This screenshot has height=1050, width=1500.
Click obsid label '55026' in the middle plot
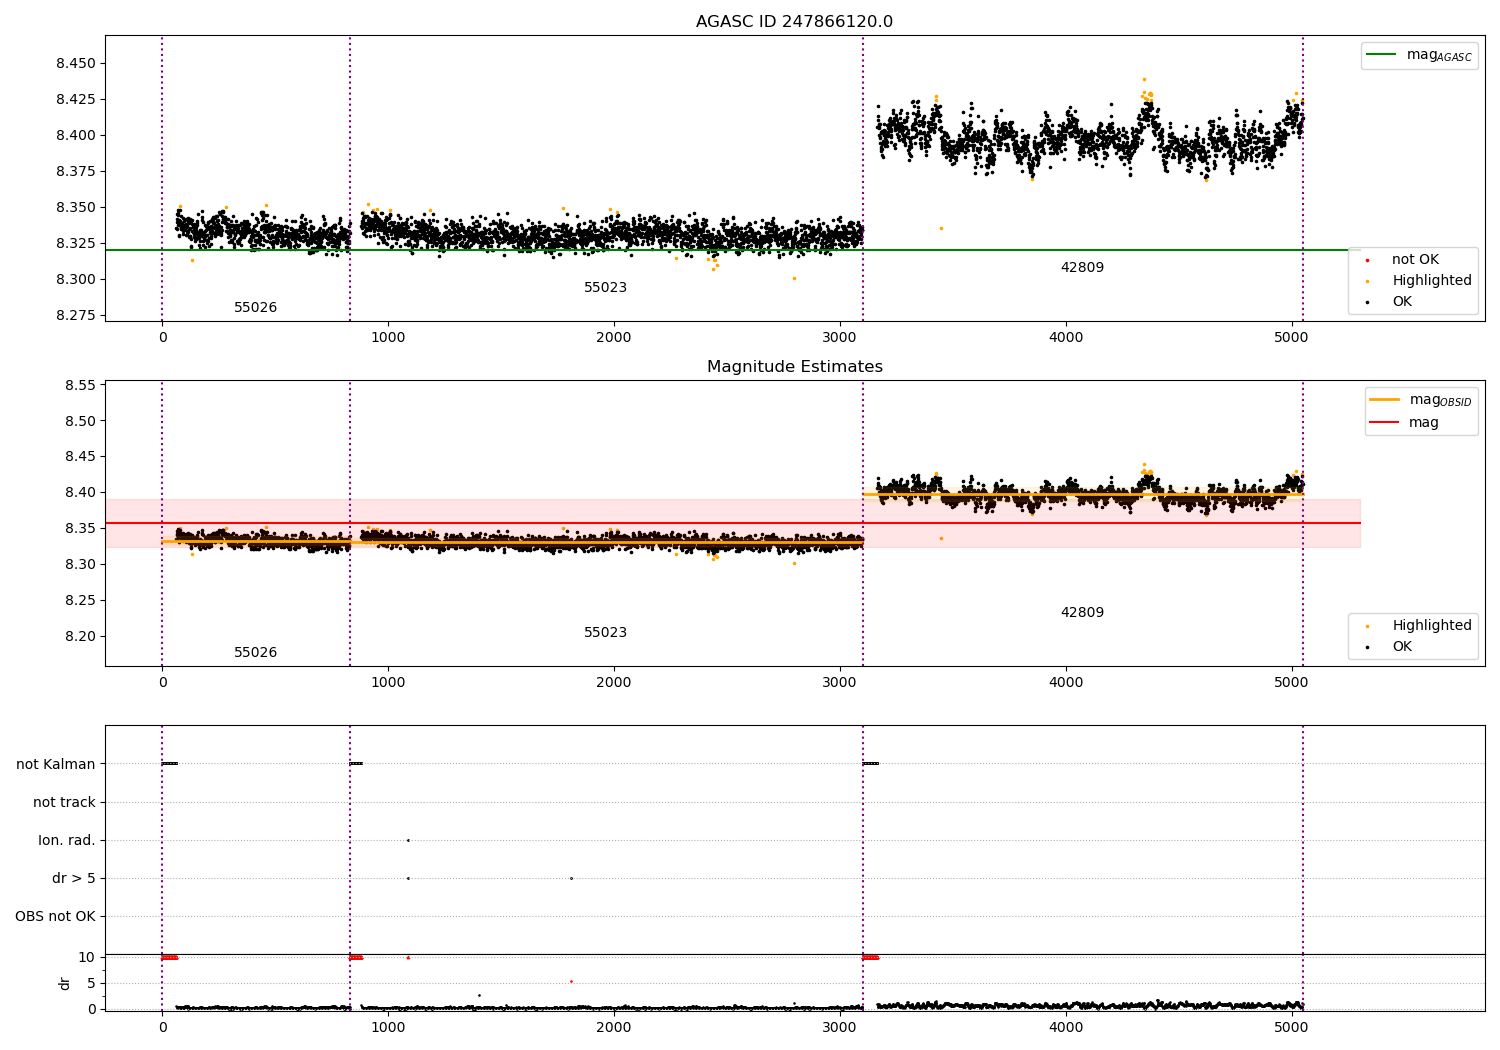click(256, 653)
